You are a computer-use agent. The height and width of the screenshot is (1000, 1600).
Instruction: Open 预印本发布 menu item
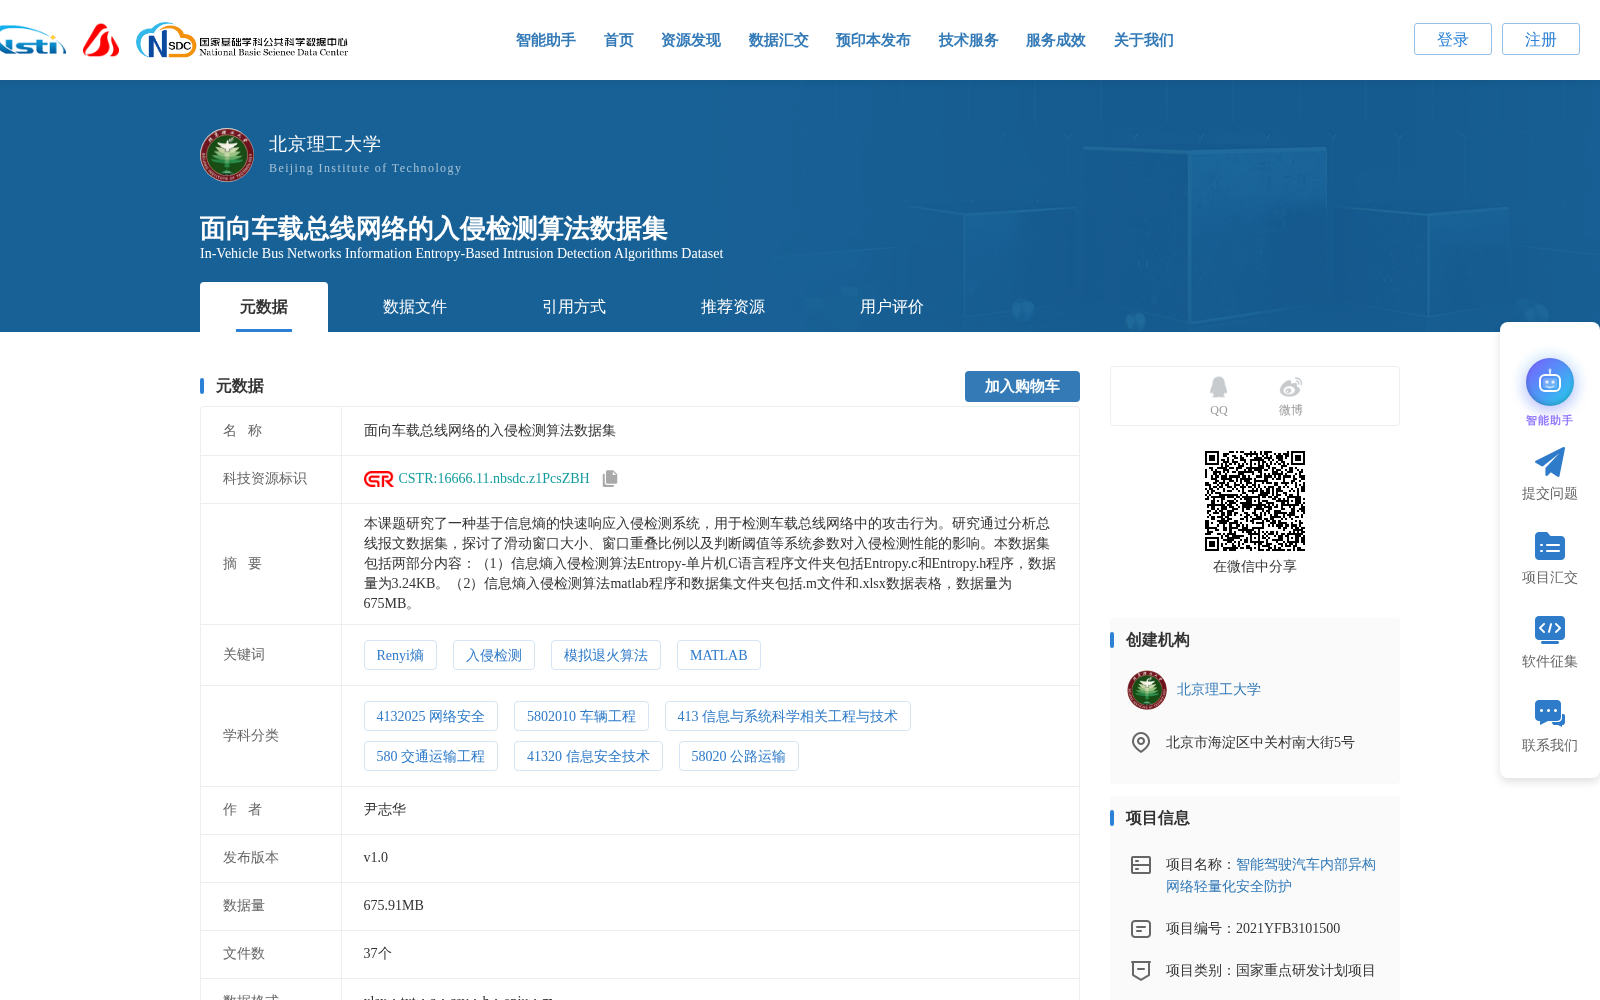(873, 40)
